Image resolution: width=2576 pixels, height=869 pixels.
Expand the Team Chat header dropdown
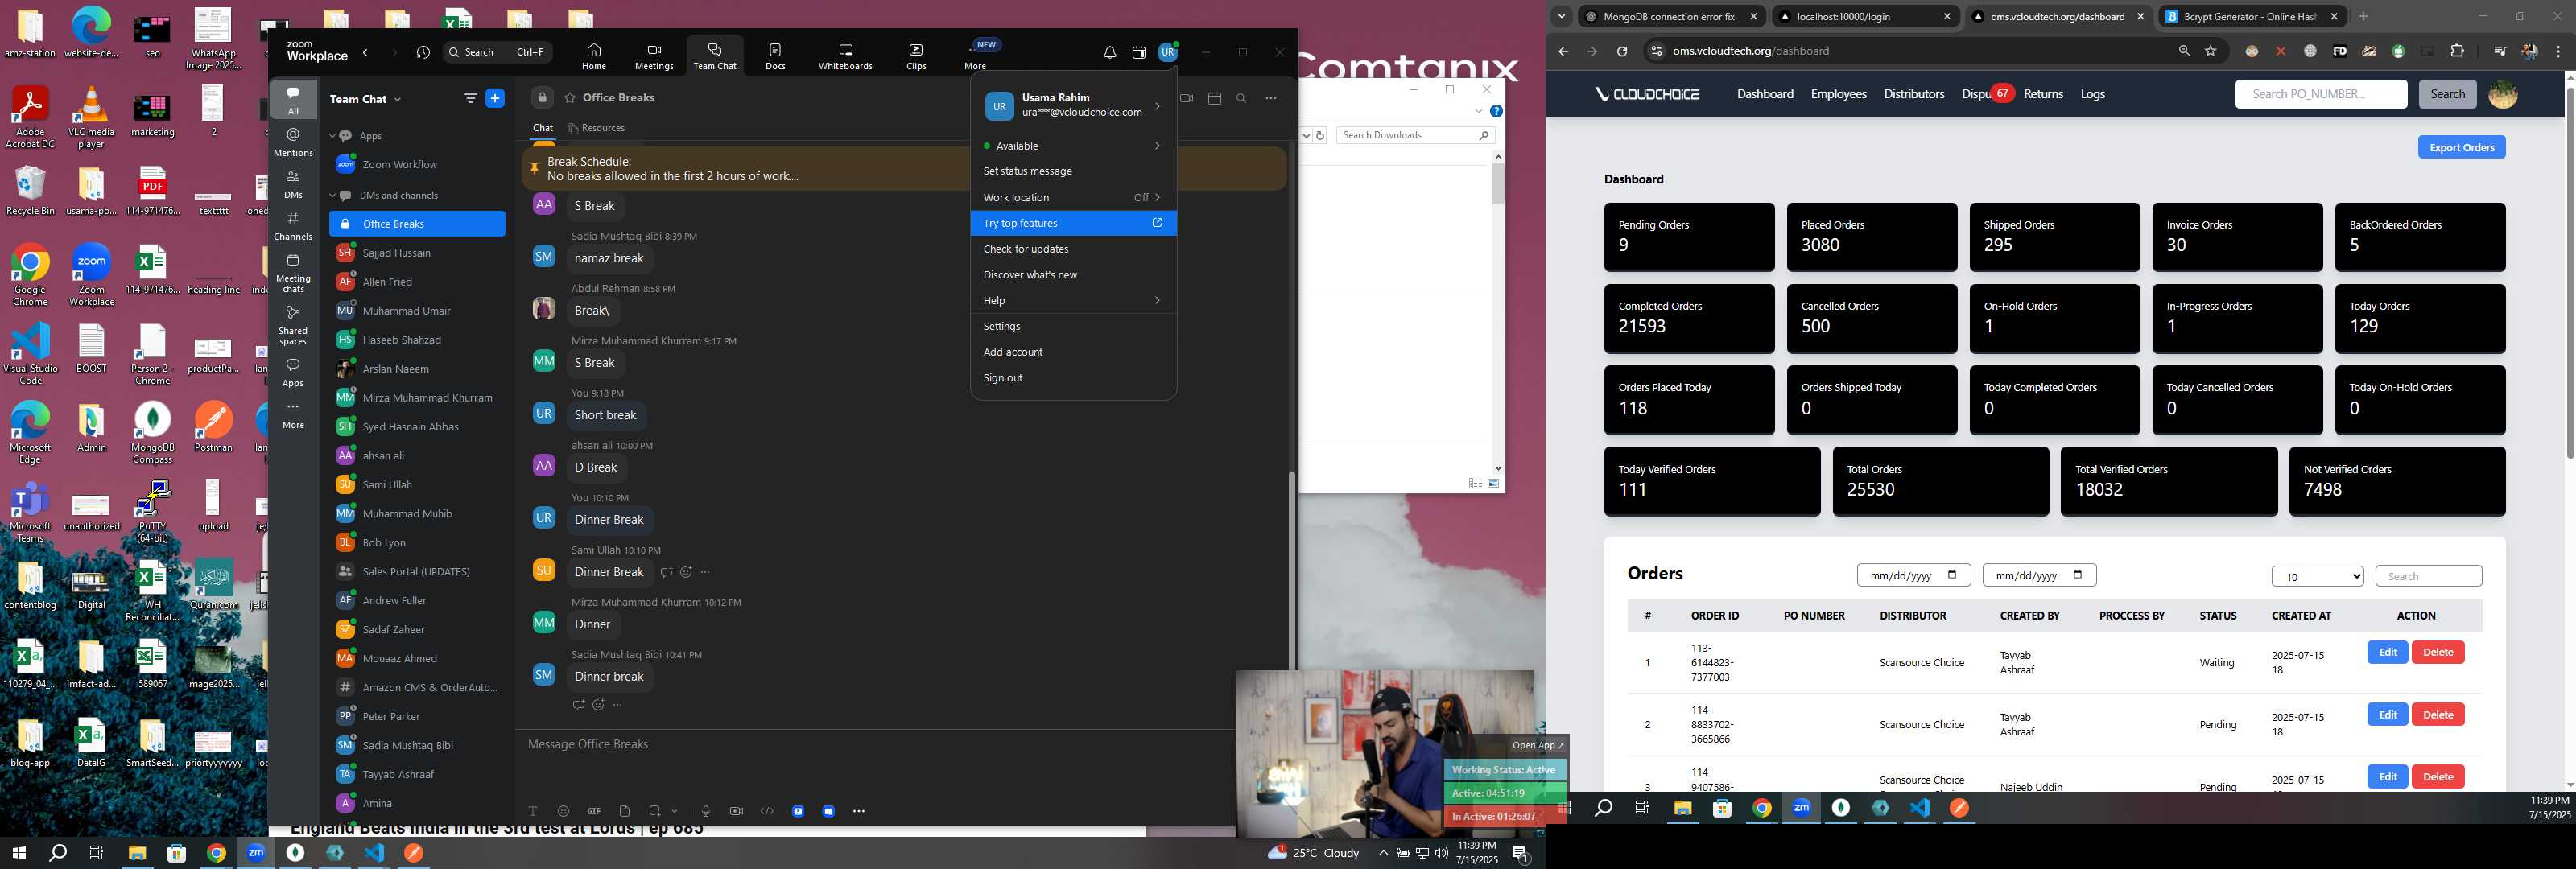(397, 99)
